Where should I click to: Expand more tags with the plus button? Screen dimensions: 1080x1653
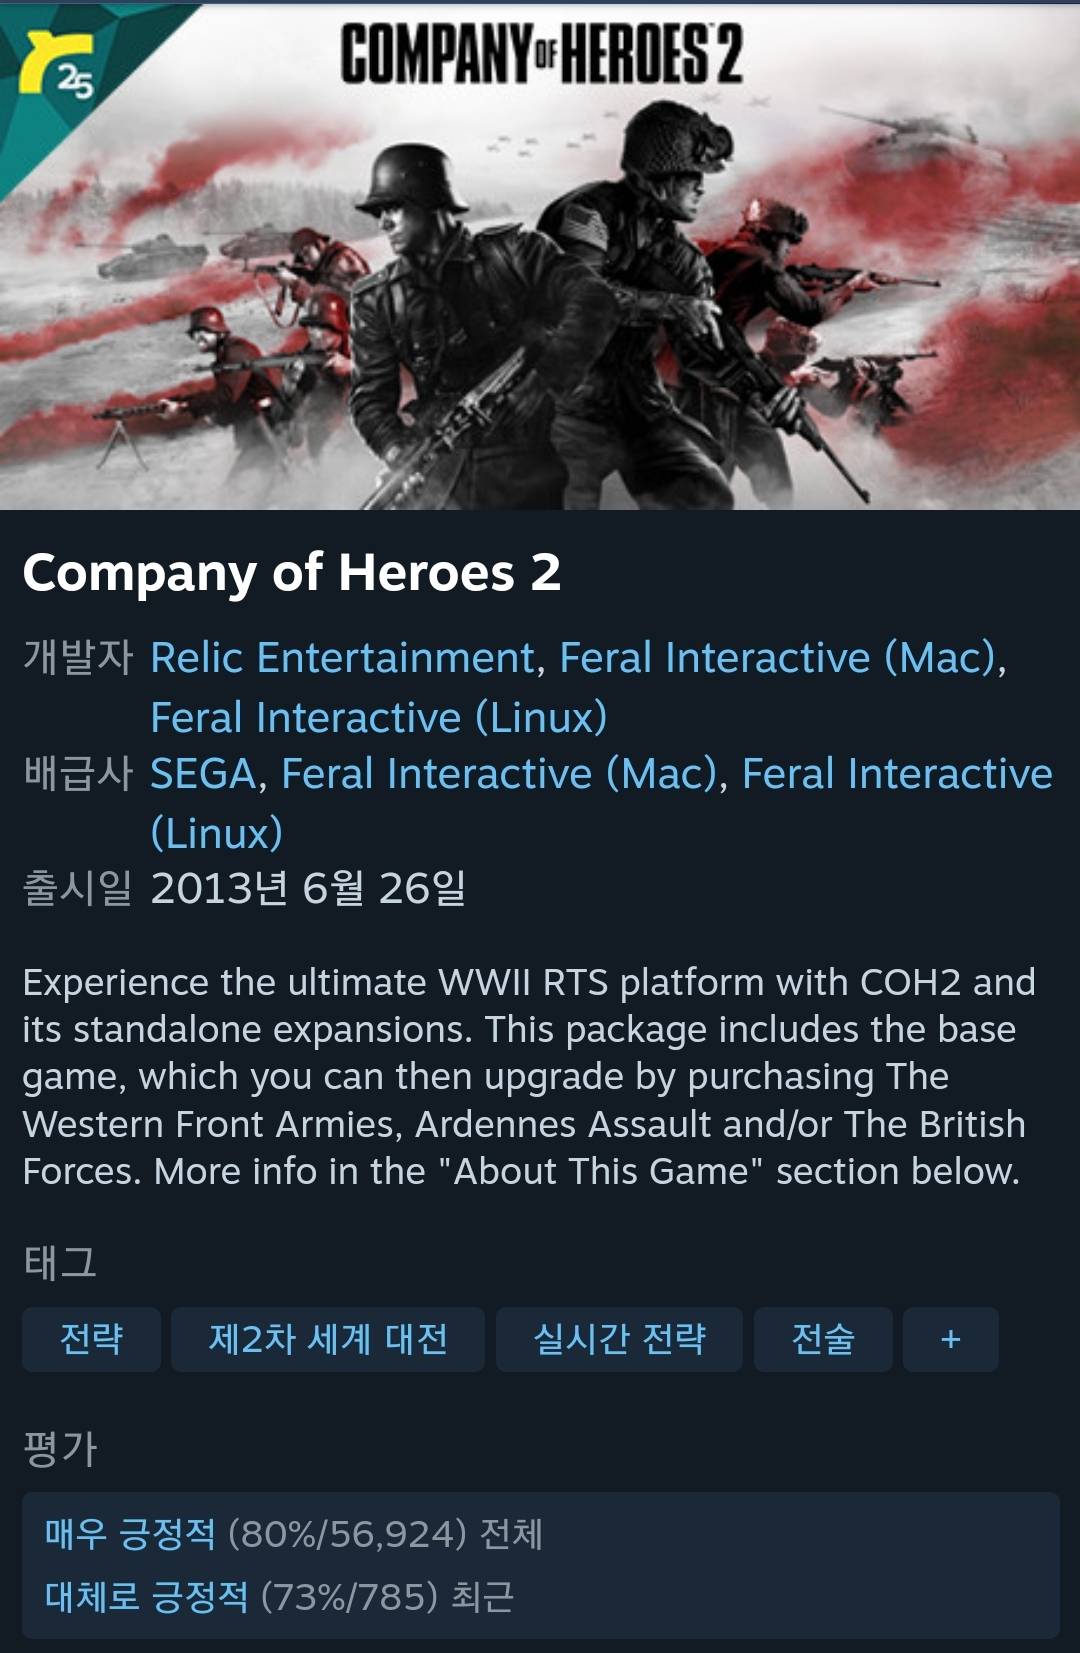950,1339
